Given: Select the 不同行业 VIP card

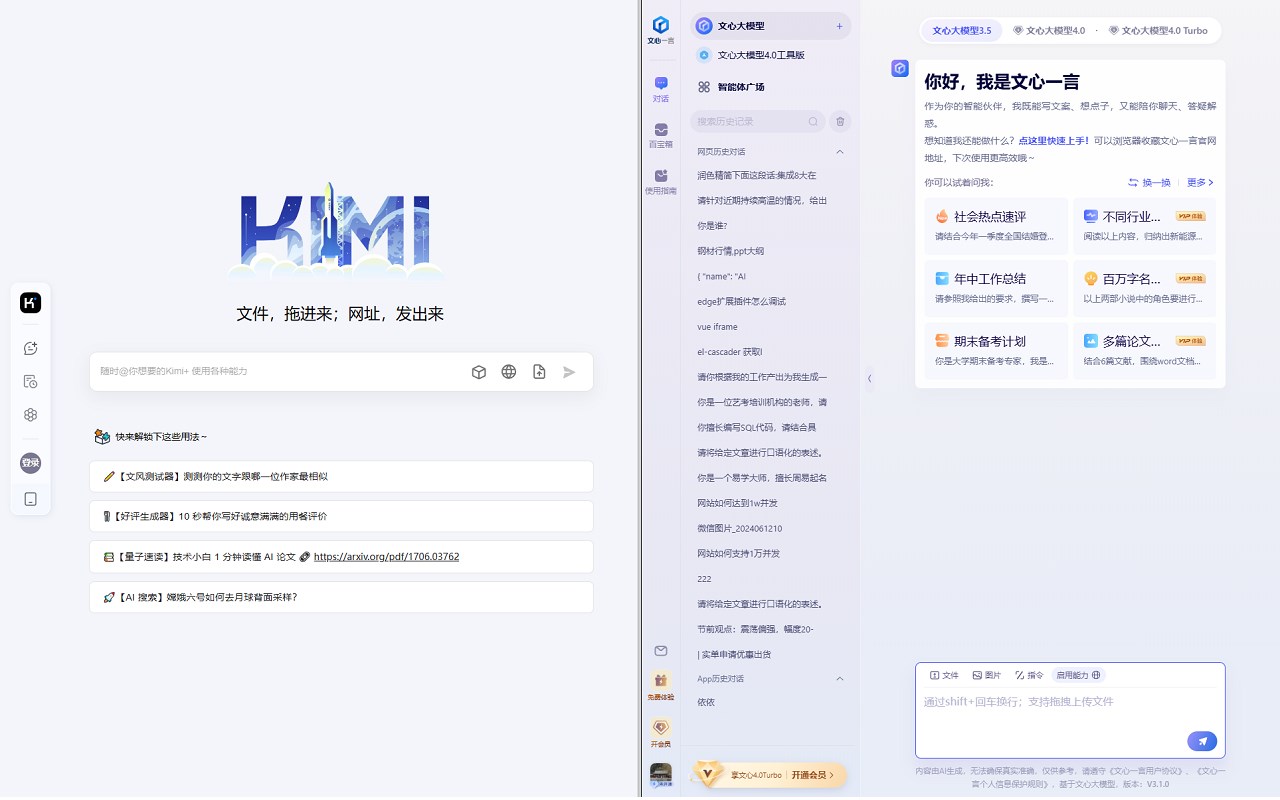Looking at the screenshot, I should 1144,226.
